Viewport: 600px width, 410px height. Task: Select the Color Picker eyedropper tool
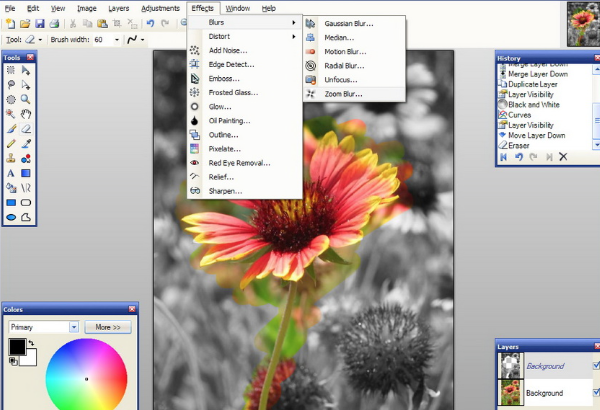[x=26, y=144]
